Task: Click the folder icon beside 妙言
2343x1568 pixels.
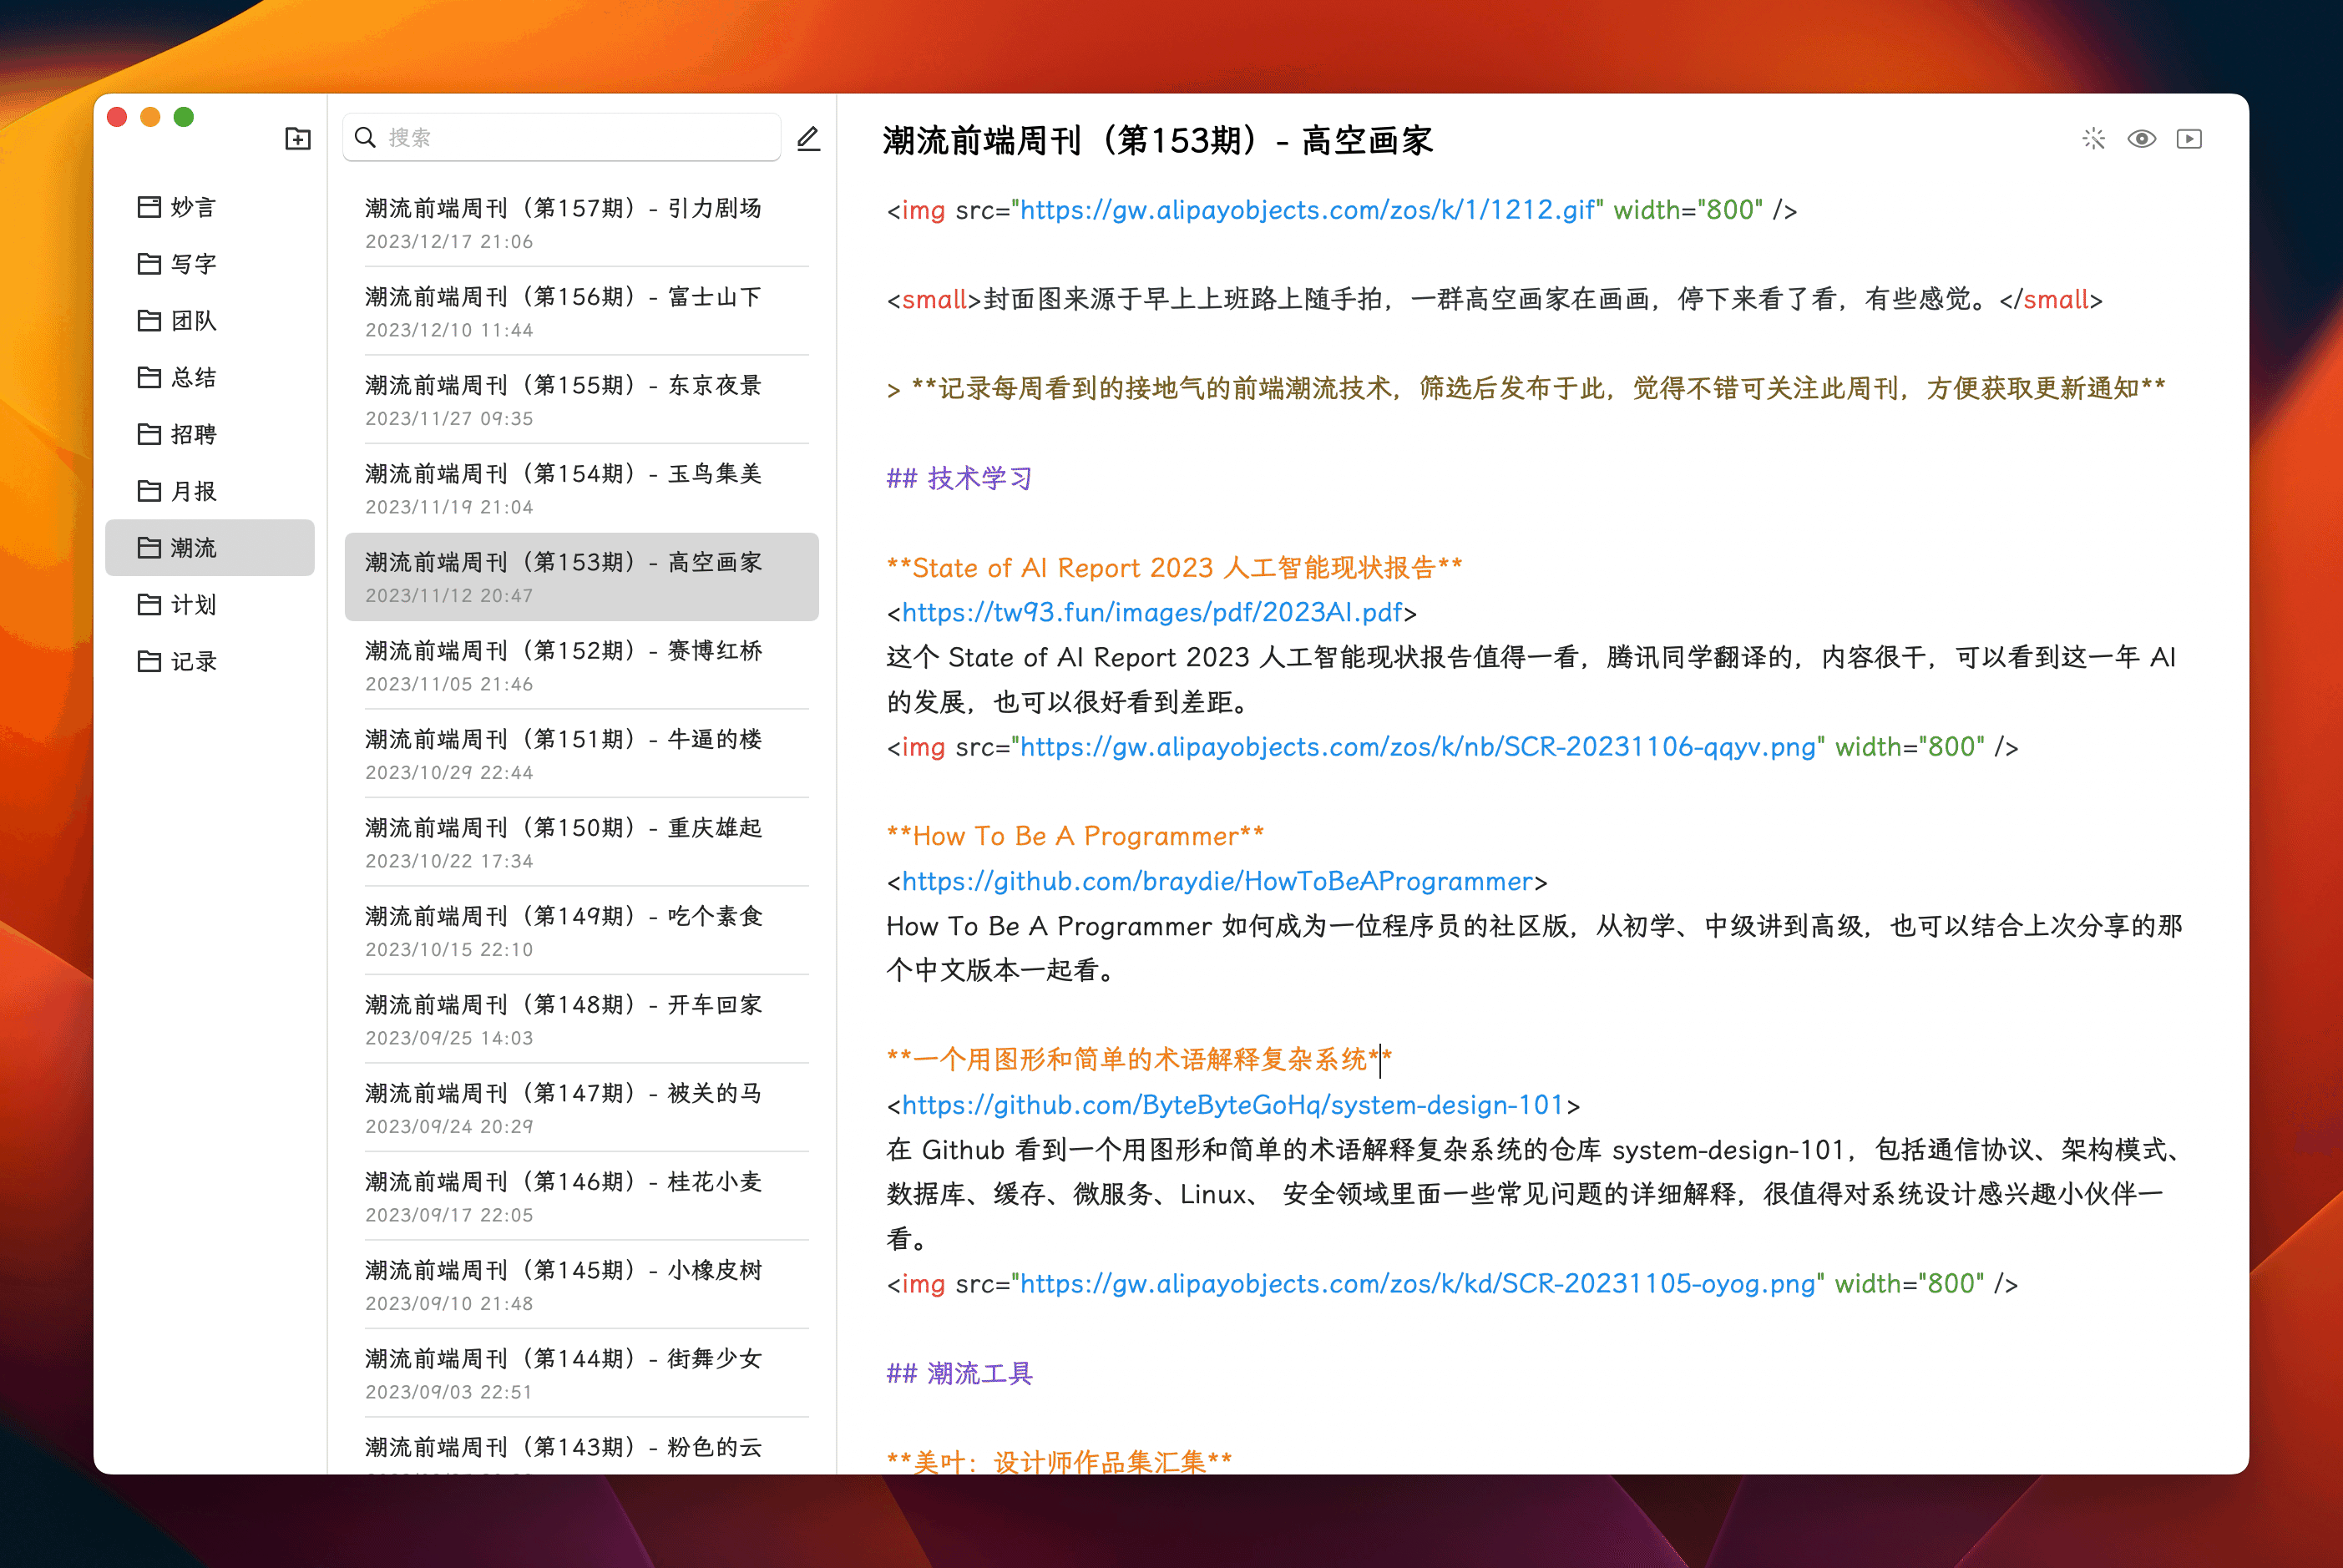Action: coord(149,207)
